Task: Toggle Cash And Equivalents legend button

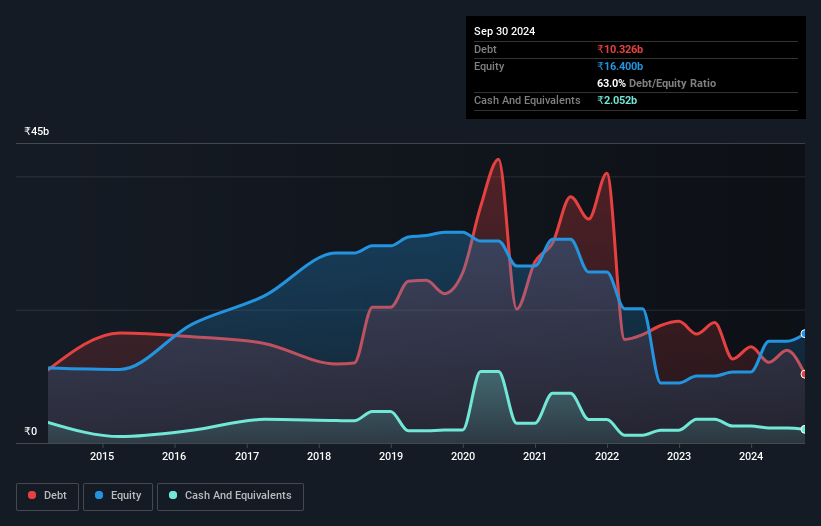Action: pyautogui.click(x=230, y=496)
